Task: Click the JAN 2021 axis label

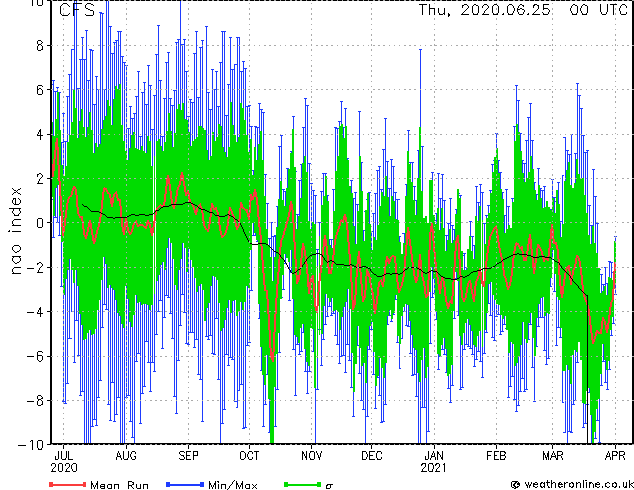Action: pos(434,462)
